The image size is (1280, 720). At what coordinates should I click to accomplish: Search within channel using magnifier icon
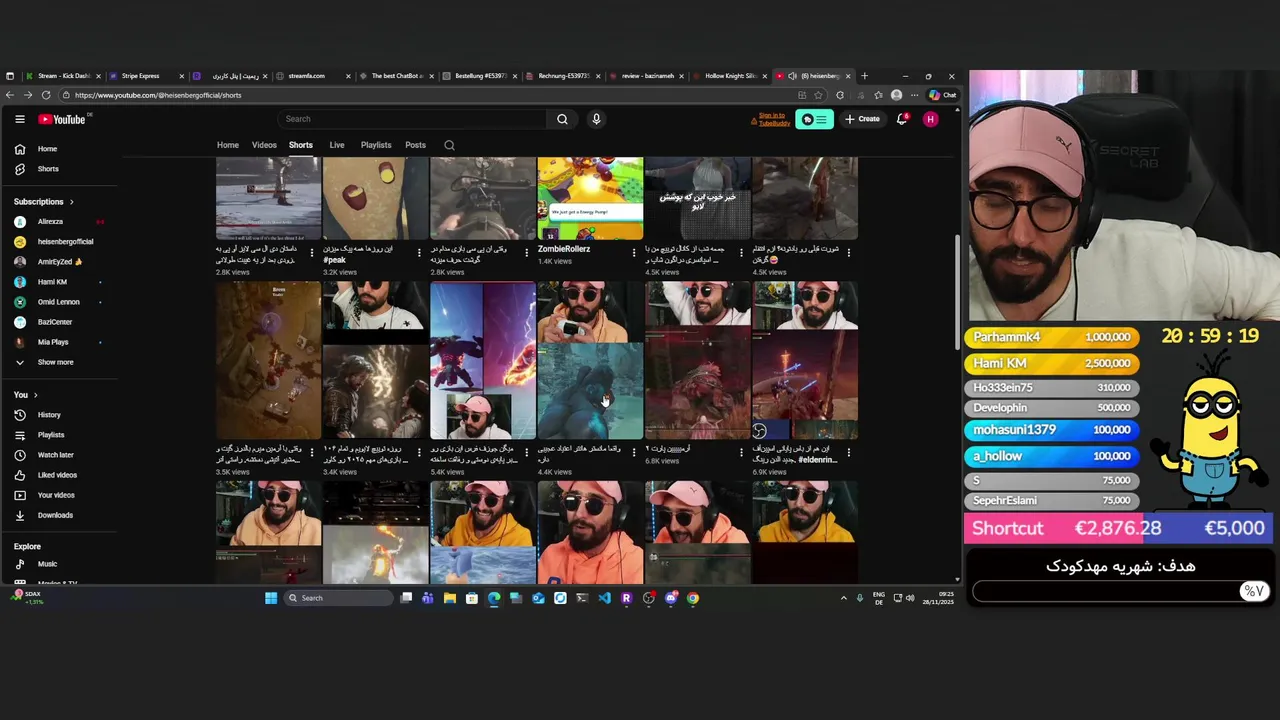point(449,145)
